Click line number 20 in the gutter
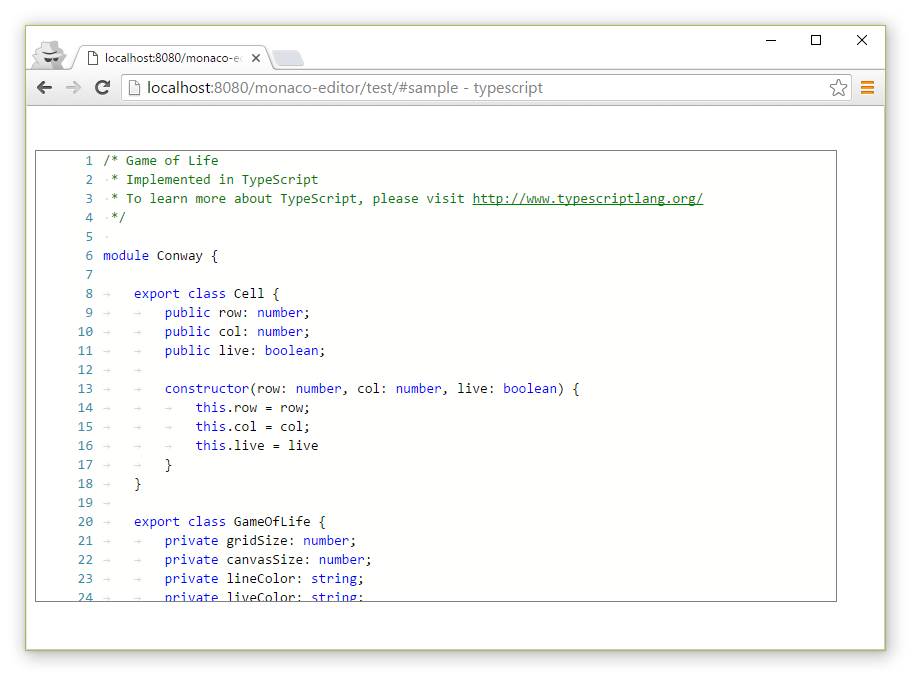Image resolution: width=918 pixels, height=687 pixels. coord(85,521)
